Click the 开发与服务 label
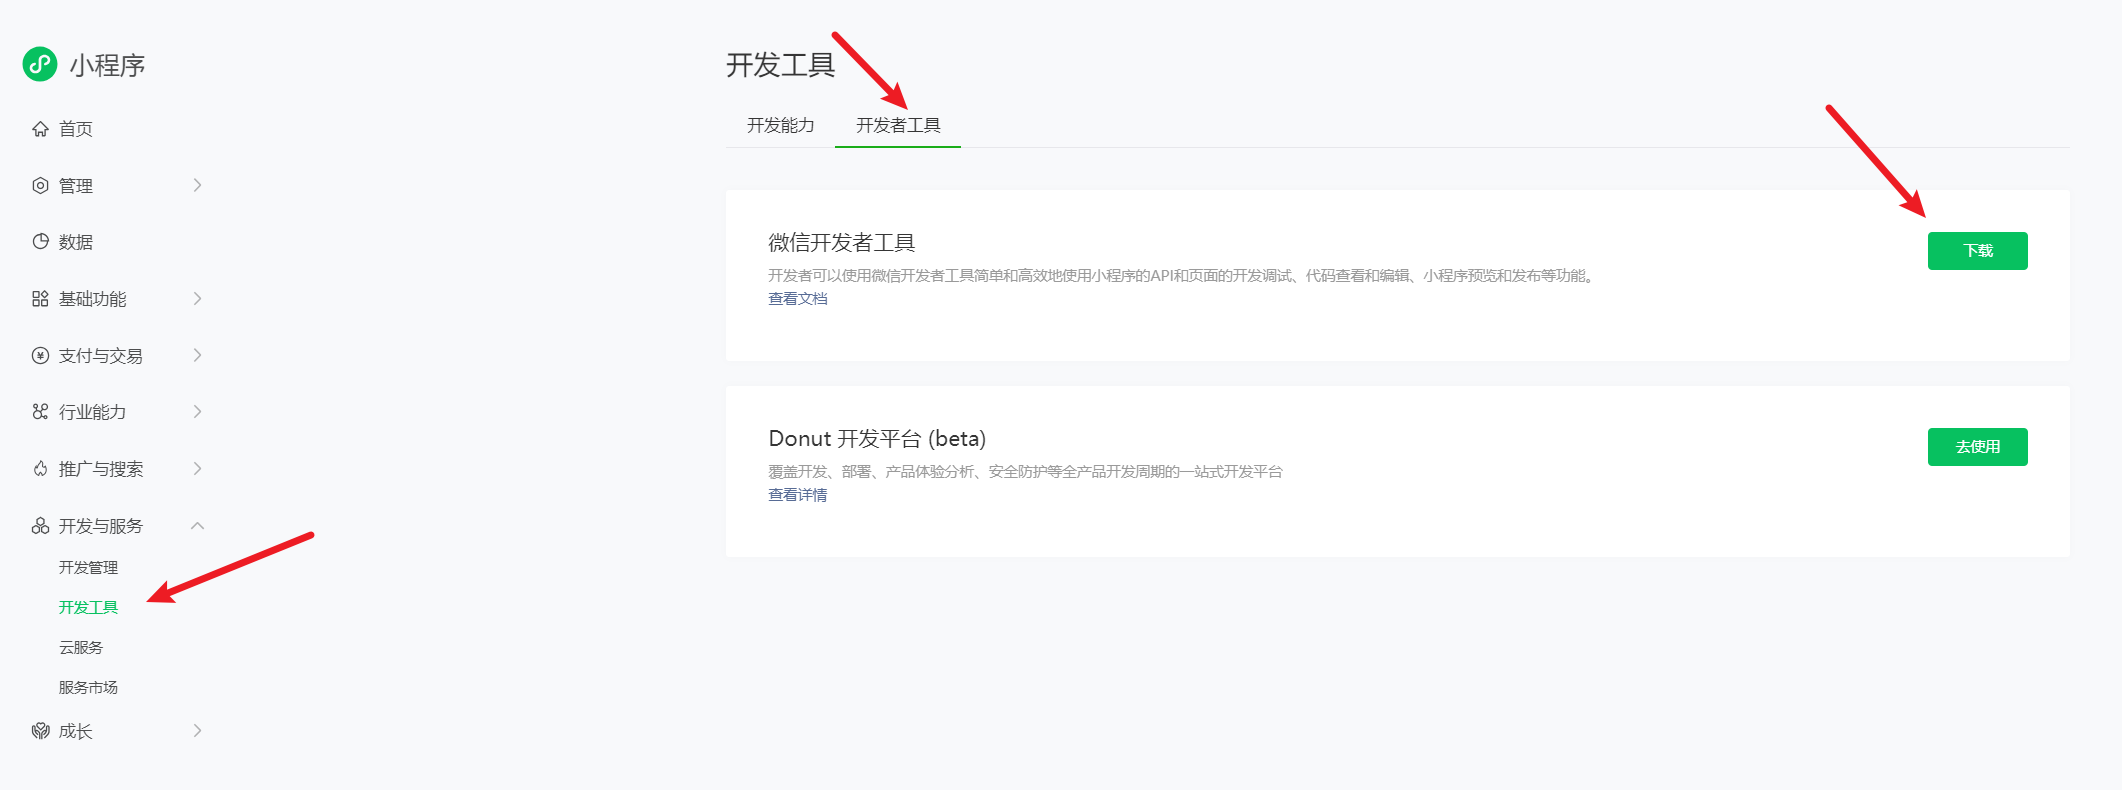Screen dimensions: 2122x790 101,526
